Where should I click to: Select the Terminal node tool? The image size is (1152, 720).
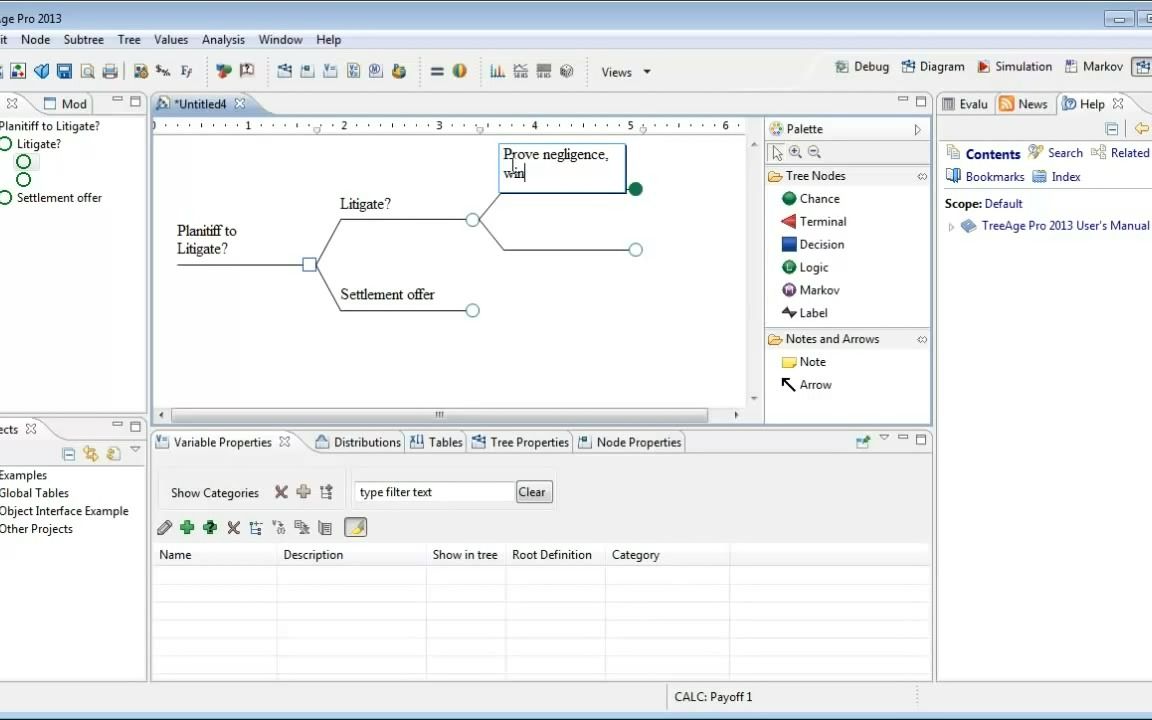tap(819, 221)
